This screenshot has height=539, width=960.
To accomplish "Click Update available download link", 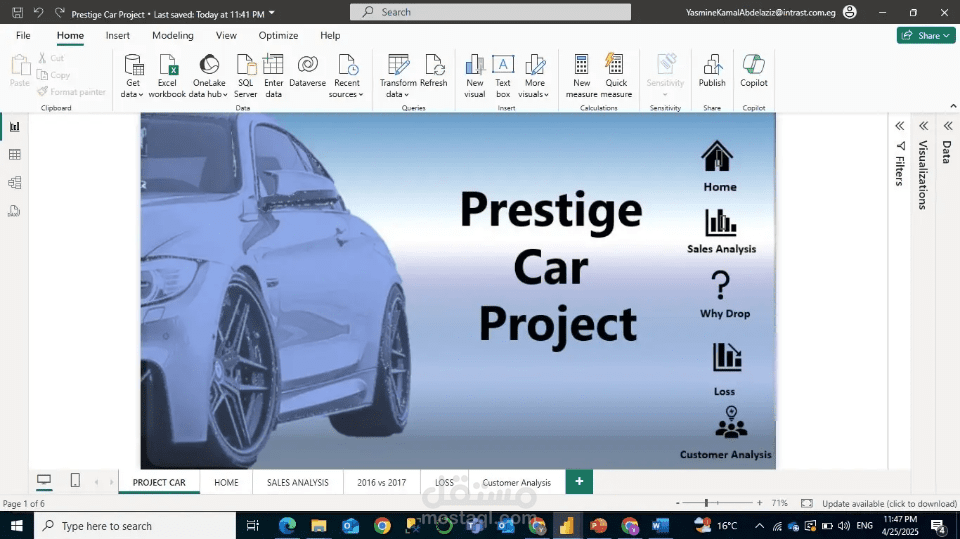I will click(889, 503).
